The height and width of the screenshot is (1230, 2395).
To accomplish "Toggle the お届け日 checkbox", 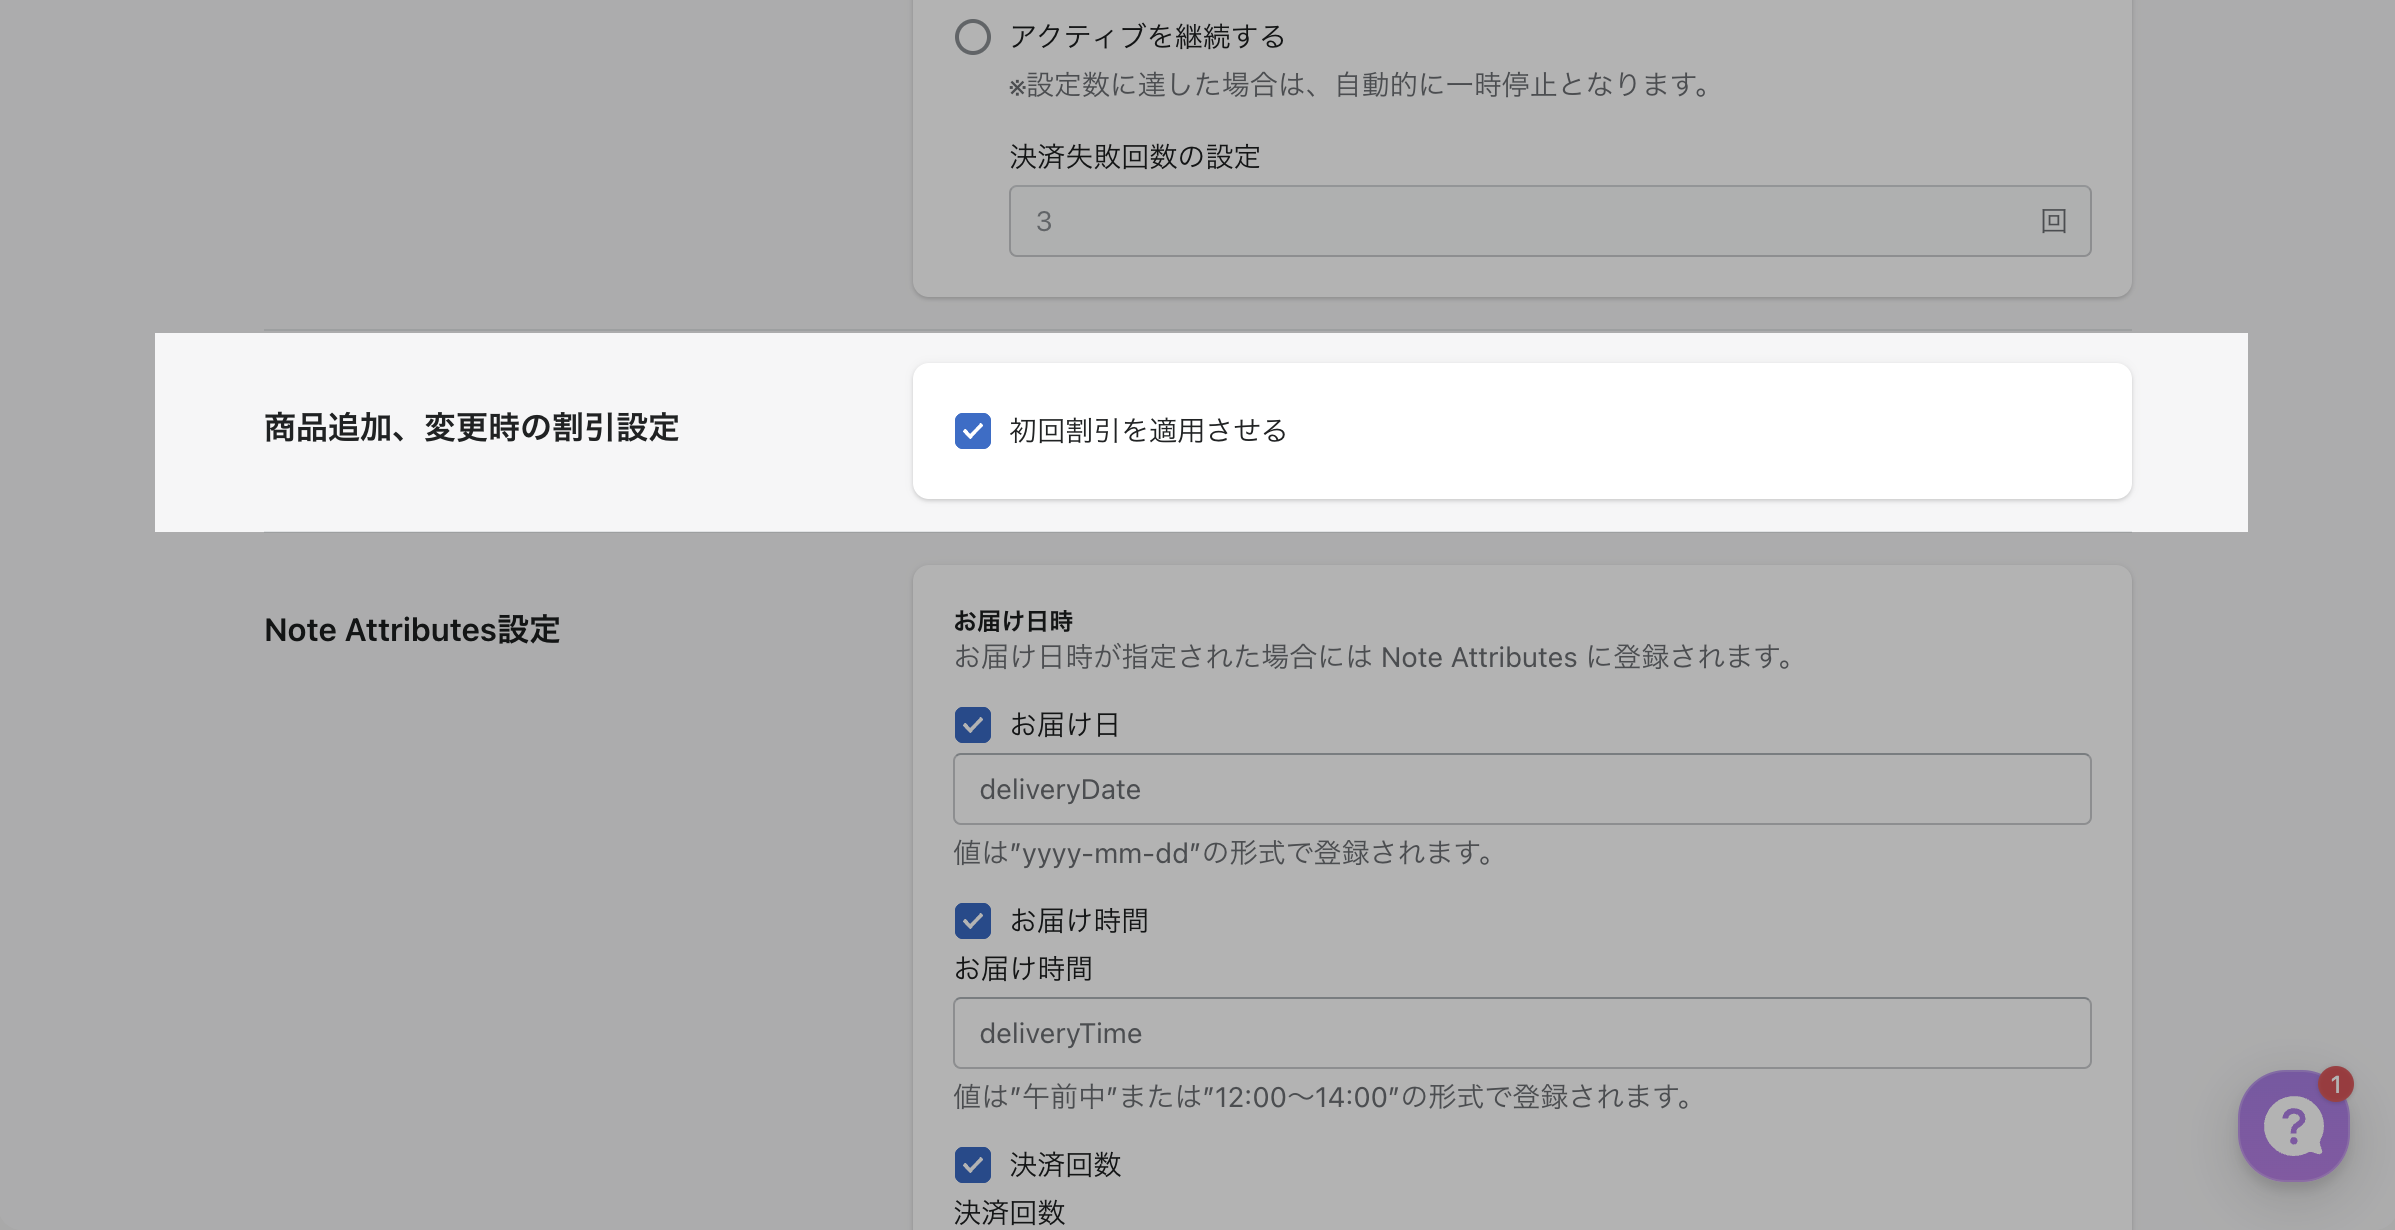I will click(x=972, y=725).
